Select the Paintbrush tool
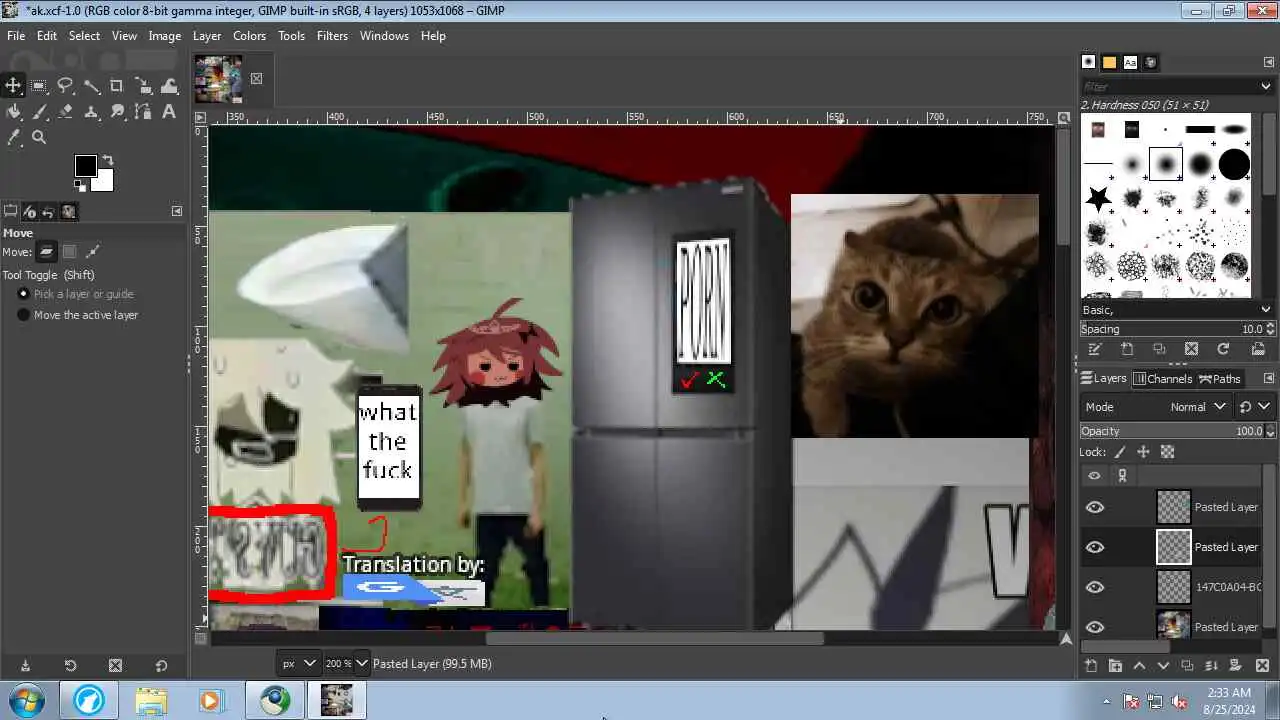1280x720 pixels. 39,112
